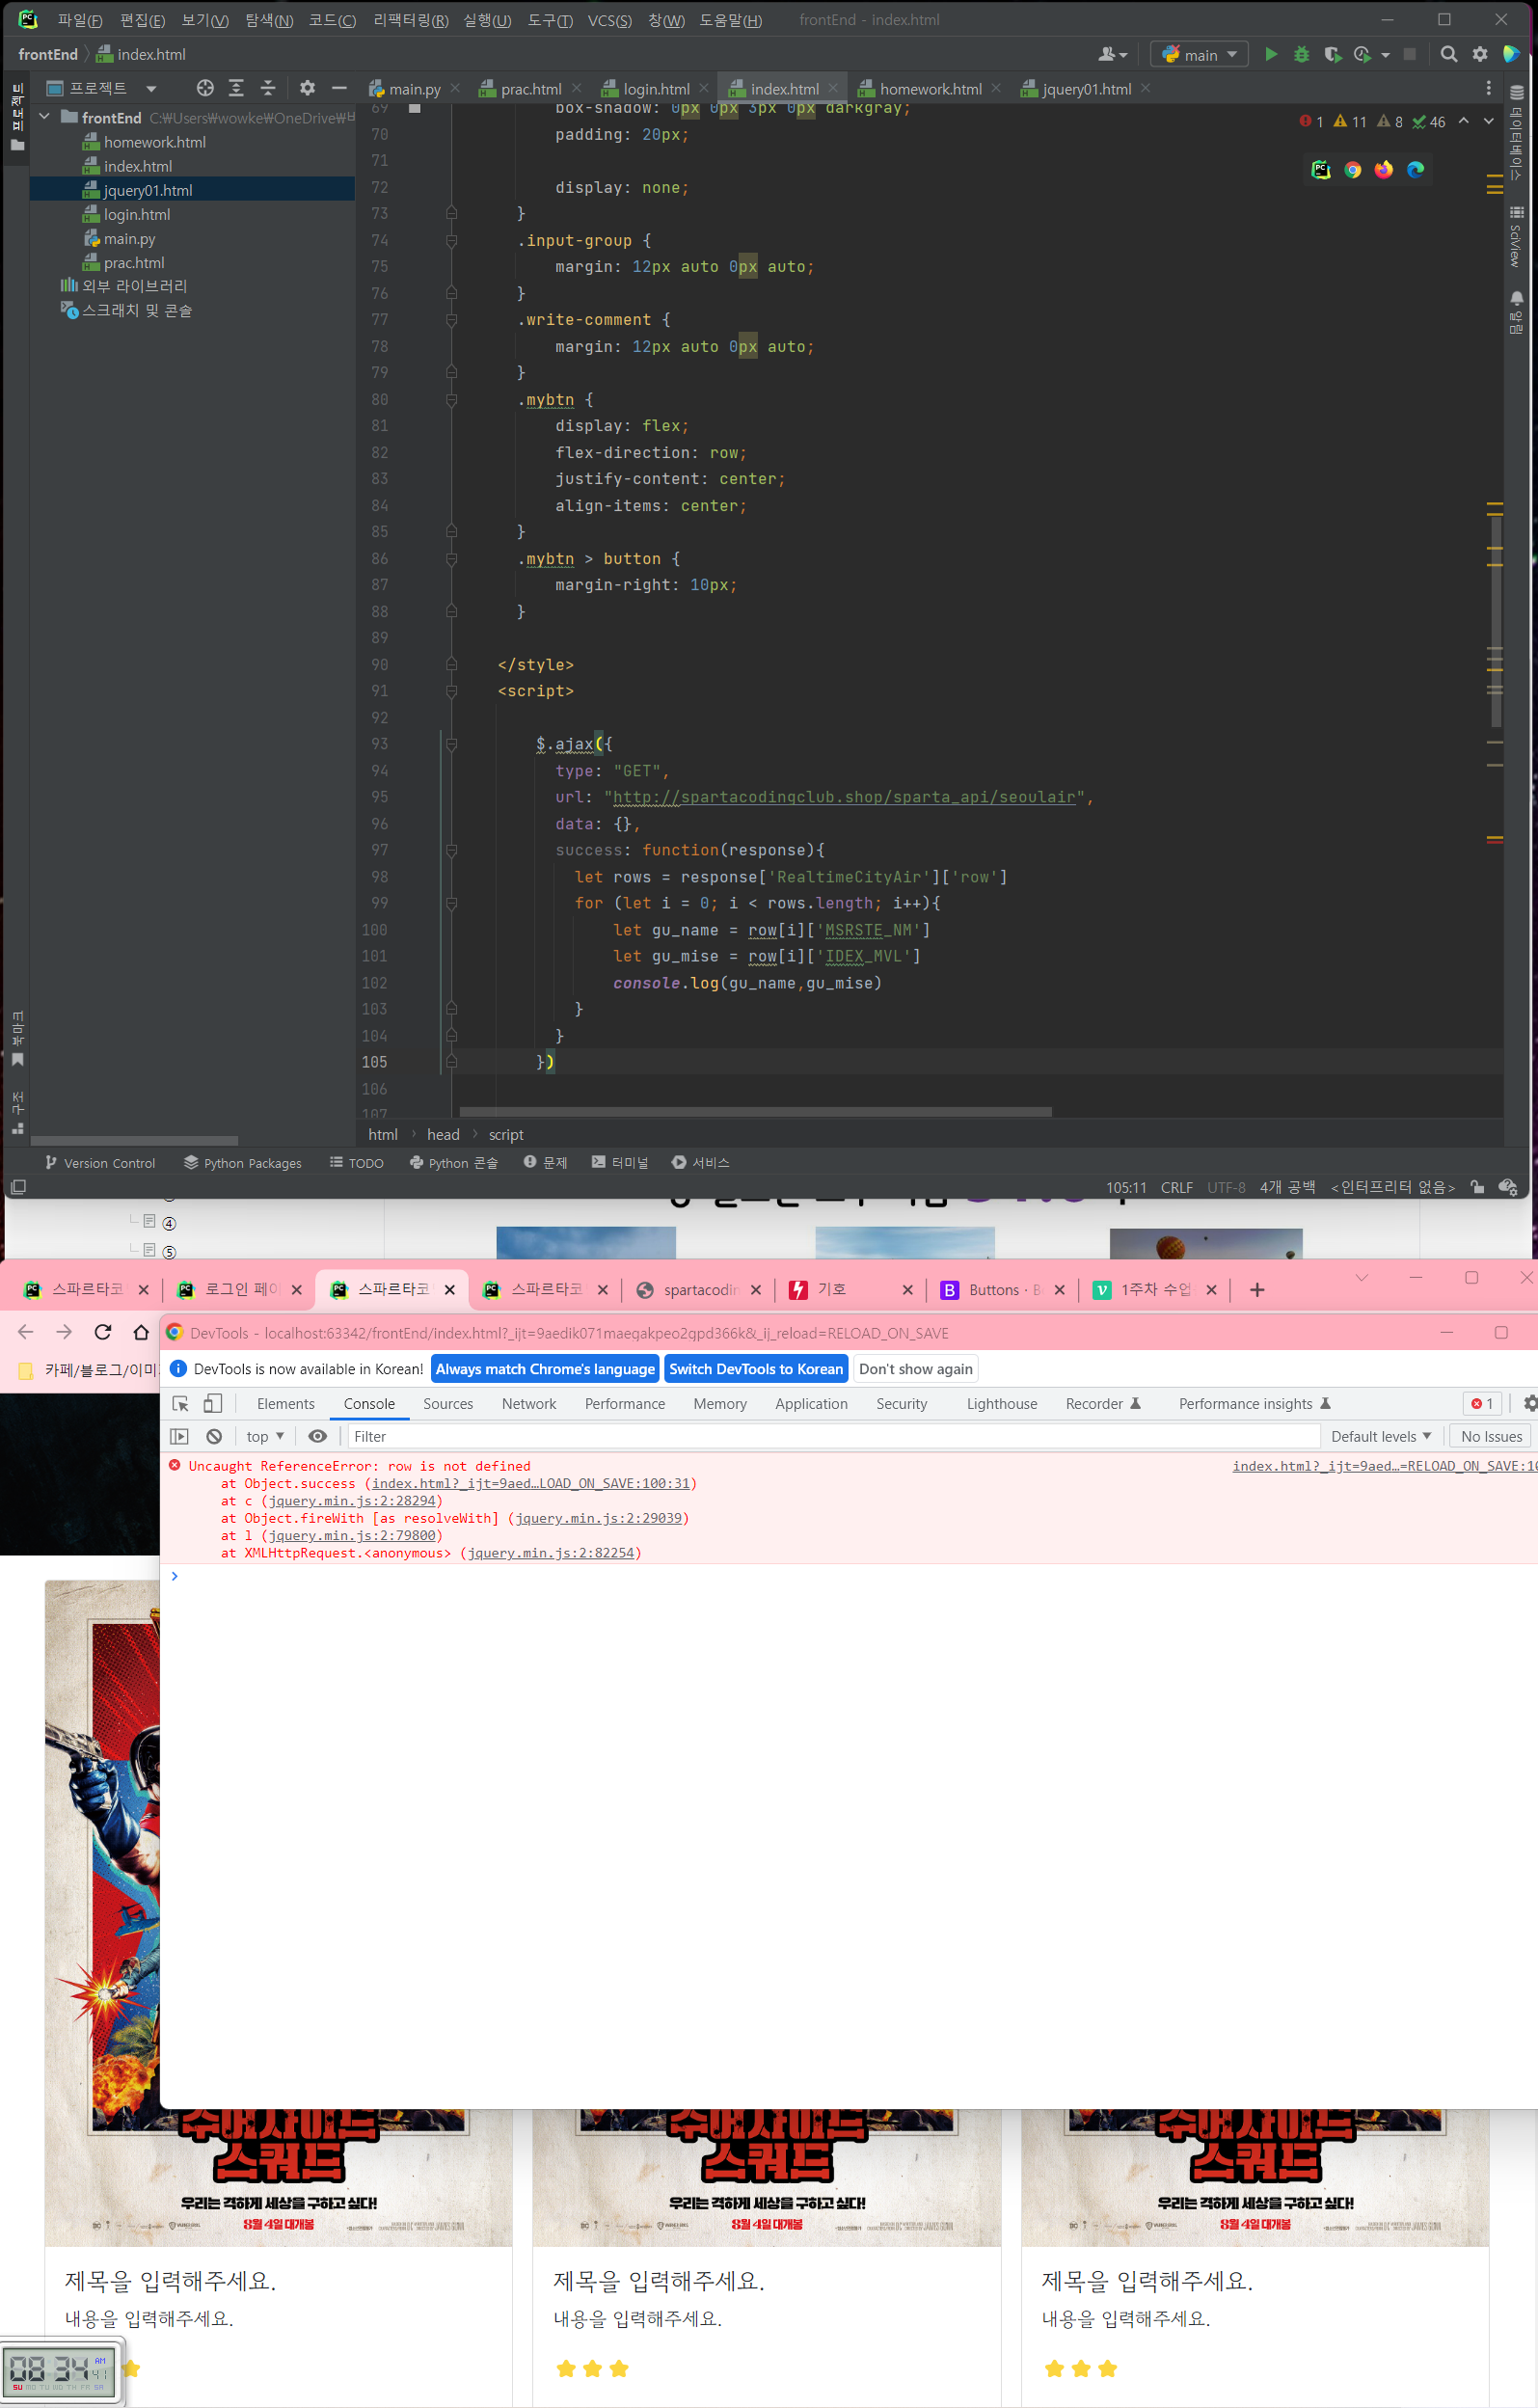The width and height of the screenshot is (1538, 2408).
Task: Open editor tab options three-dot menu
Action: pos(1488,88)
